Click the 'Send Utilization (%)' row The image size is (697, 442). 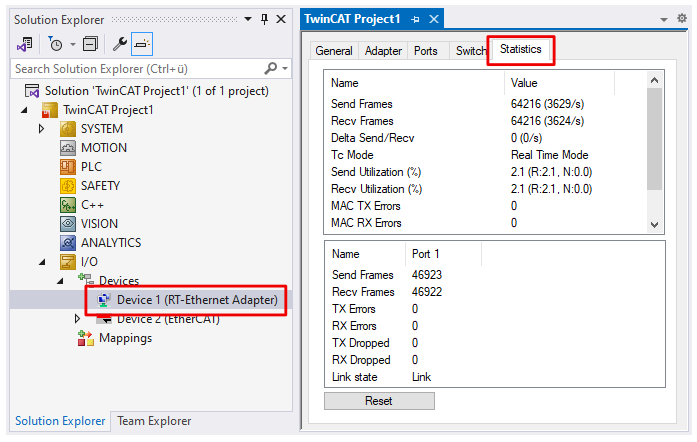[x=486, y=172]
